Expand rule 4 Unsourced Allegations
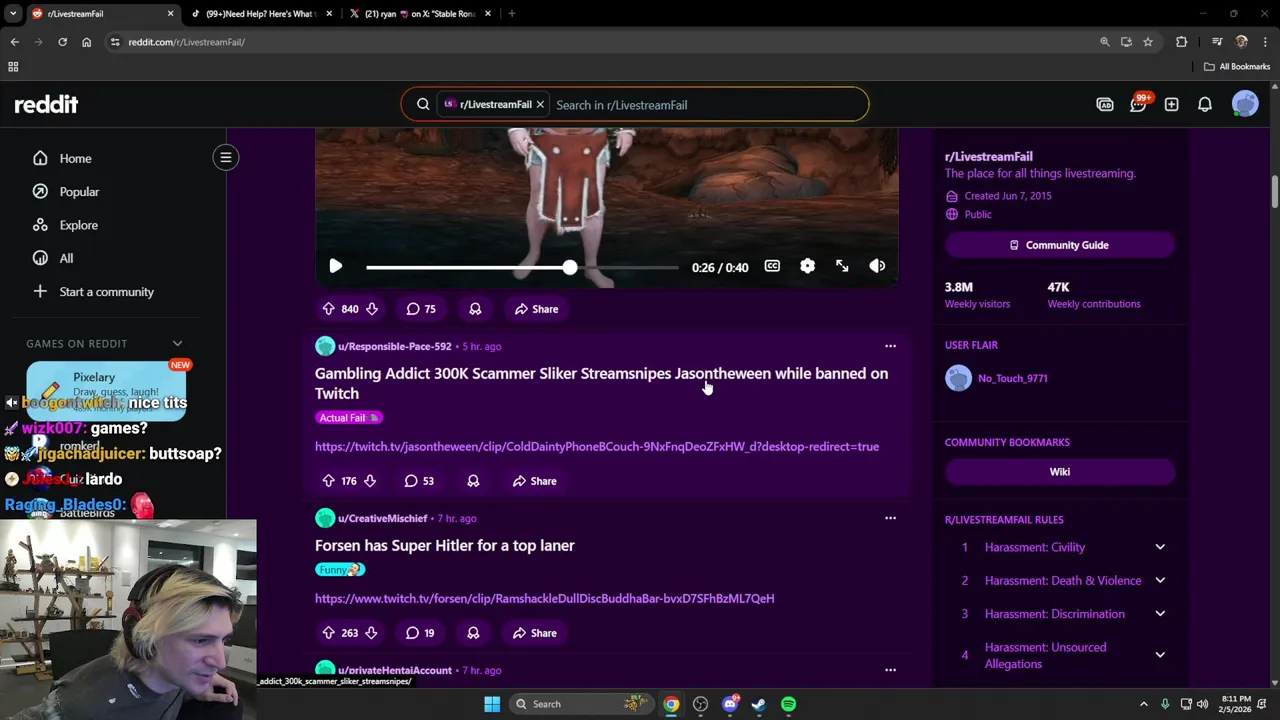1280x720 pixels. click(x=1160, y=655)
